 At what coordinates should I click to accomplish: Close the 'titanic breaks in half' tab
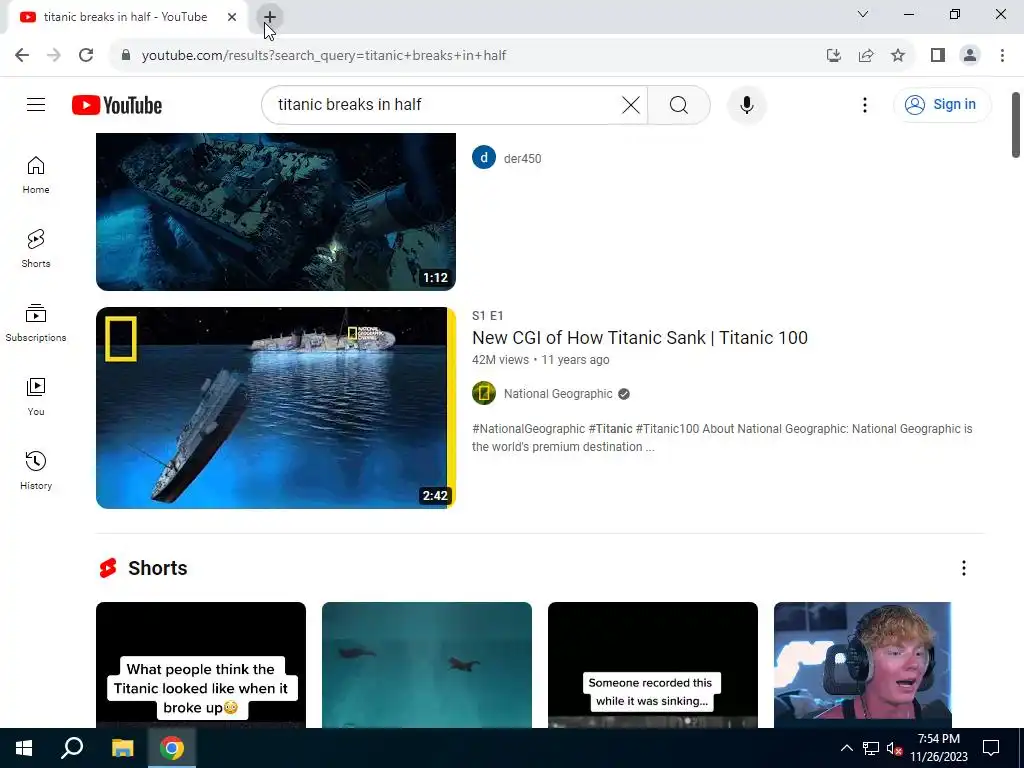(x=232, y=17)
